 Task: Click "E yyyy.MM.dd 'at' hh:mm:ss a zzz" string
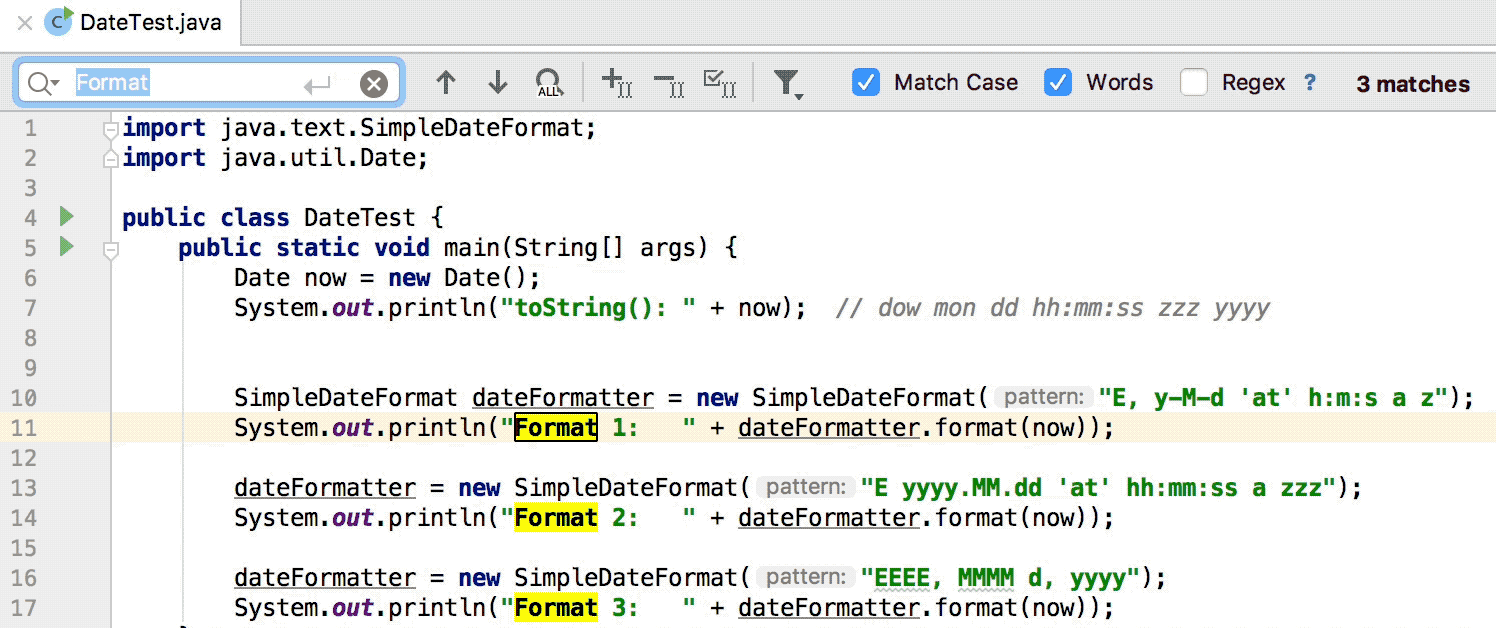(x=1098, y=488)
